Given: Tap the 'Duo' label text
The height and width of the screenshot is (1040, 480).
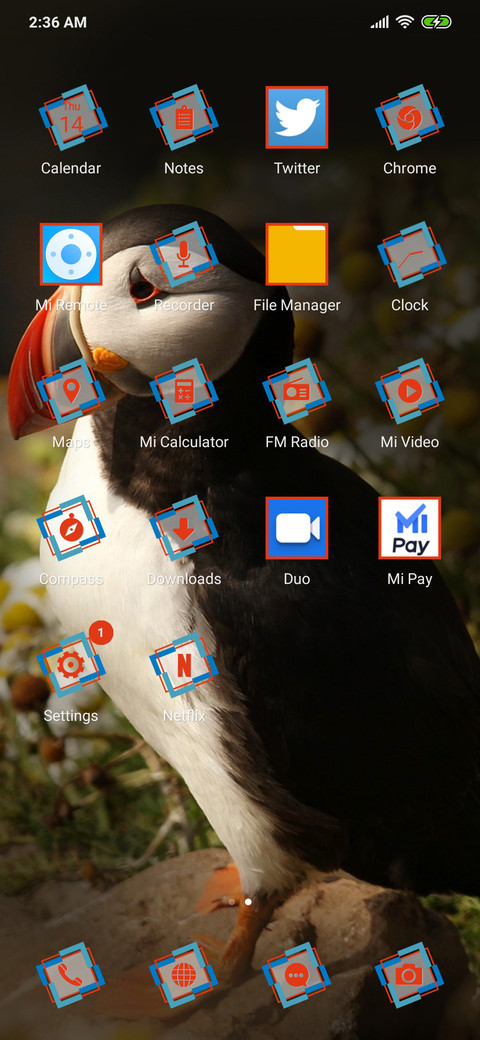Looking at the screenshot, I should (x=297, y=579).
